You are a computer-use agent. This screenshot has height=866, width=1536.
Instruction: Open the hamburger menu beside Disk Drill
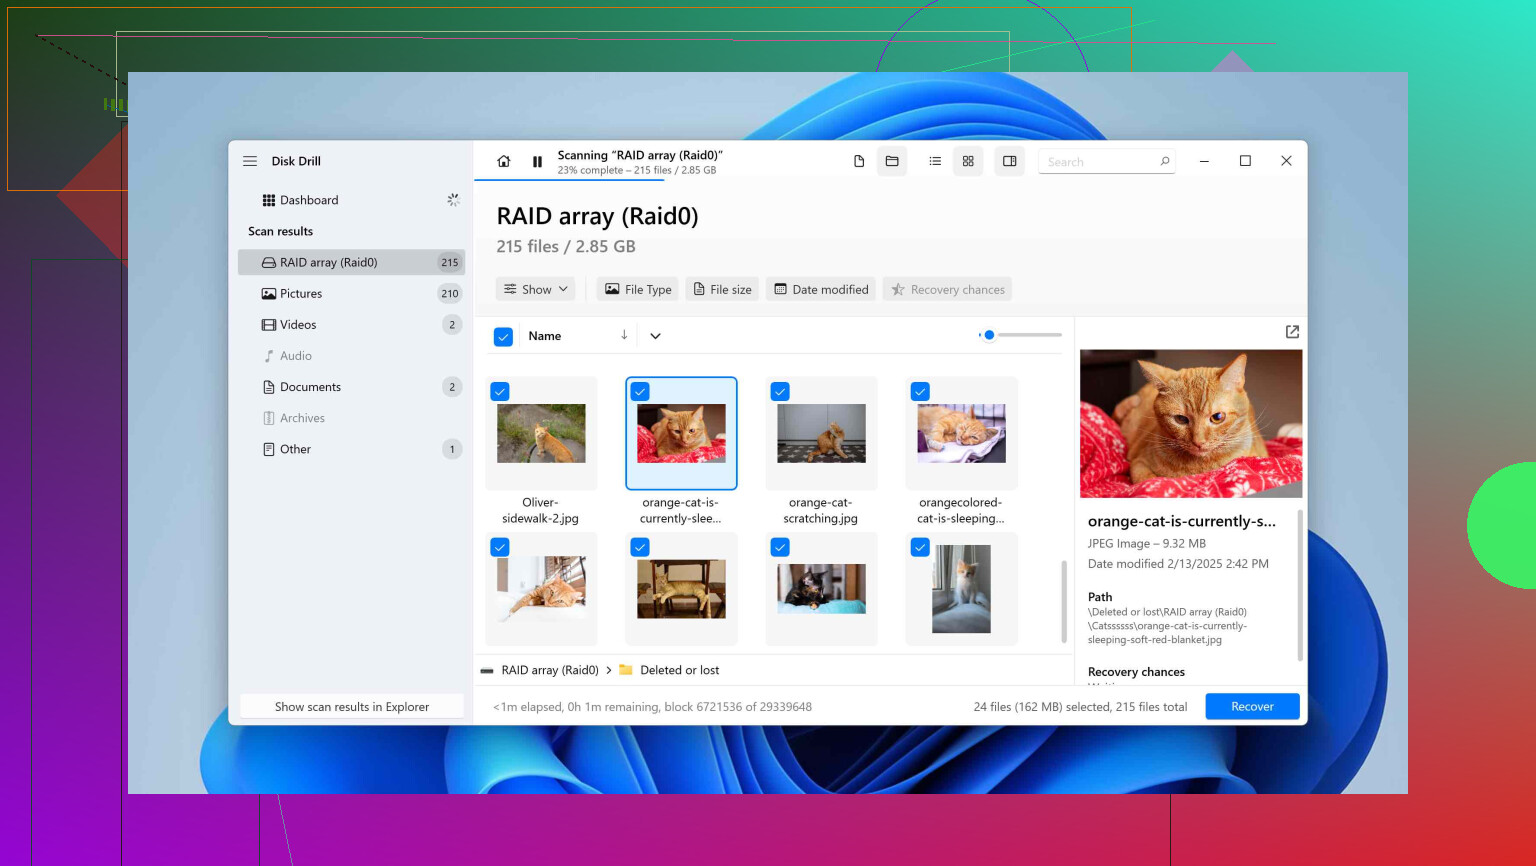coord(250,161)
